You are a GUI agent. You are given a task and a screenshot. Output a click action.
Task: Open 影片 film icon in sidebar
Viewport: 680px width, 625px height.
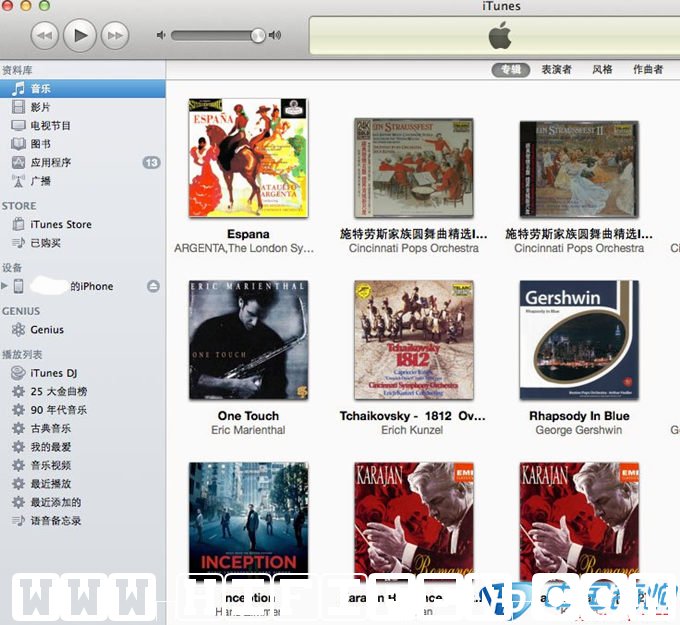(18, 107)
